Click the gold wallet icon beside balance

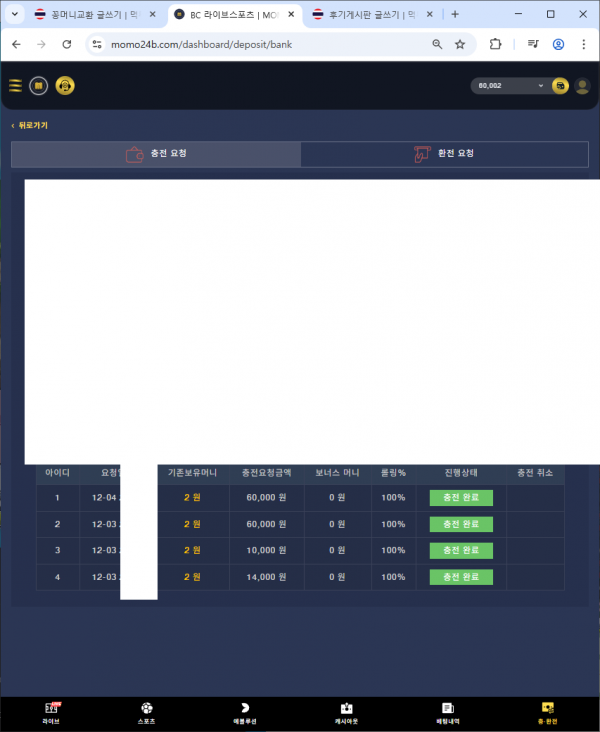(560, 86)
